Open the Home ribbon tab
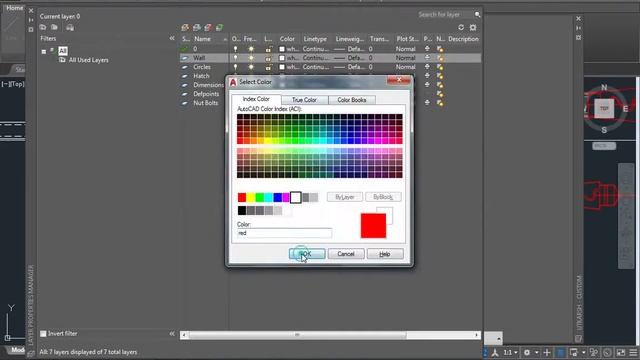 (x=15, y=8)
